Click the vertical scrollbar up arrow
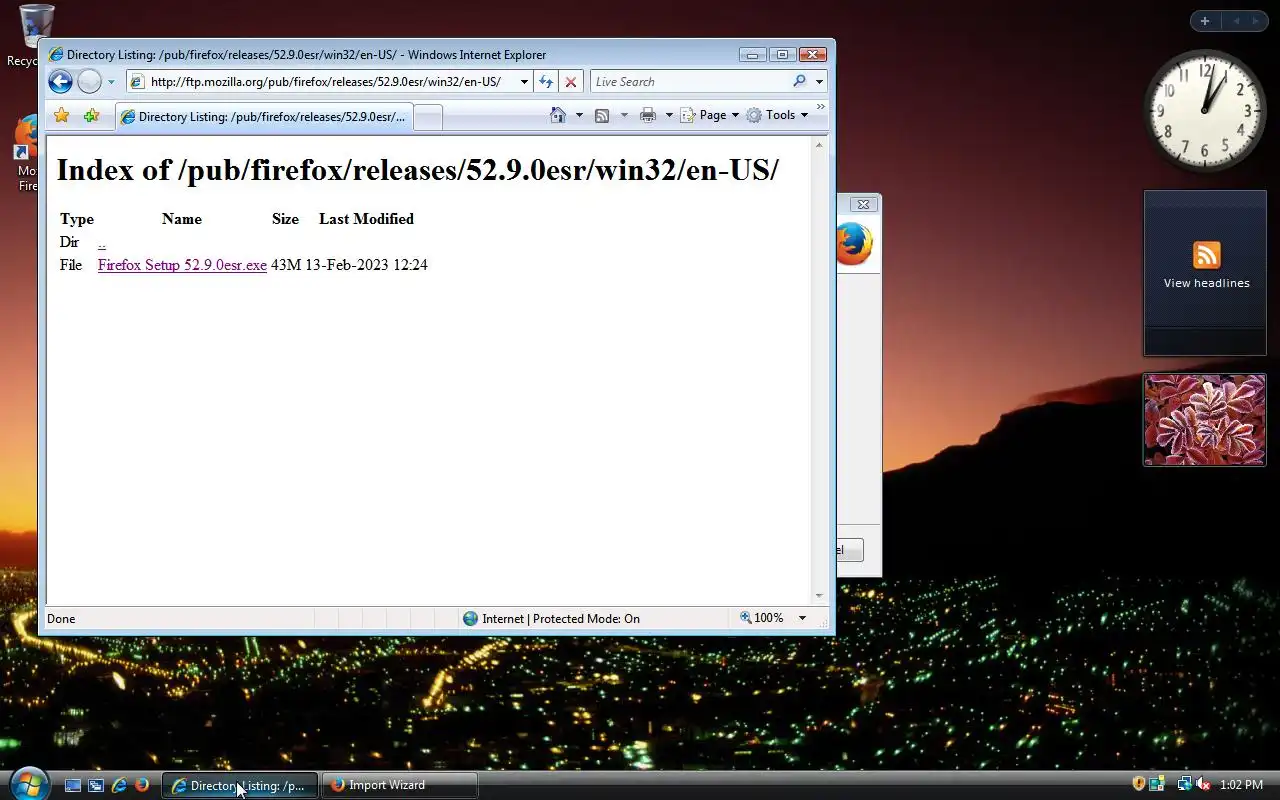 pyautogui.click(x=820, y=146)
